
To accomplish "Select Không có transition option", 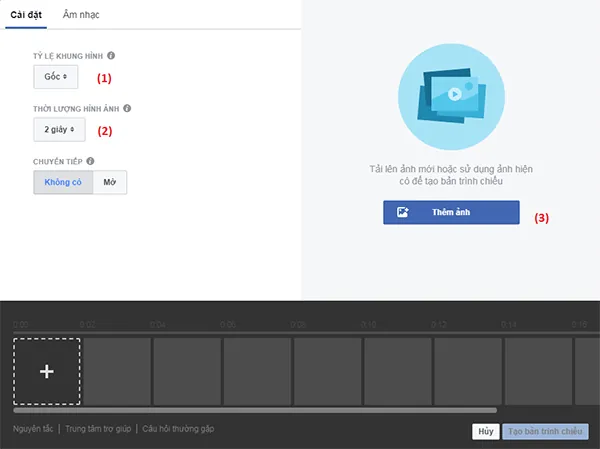I will [x=63, y=182].
